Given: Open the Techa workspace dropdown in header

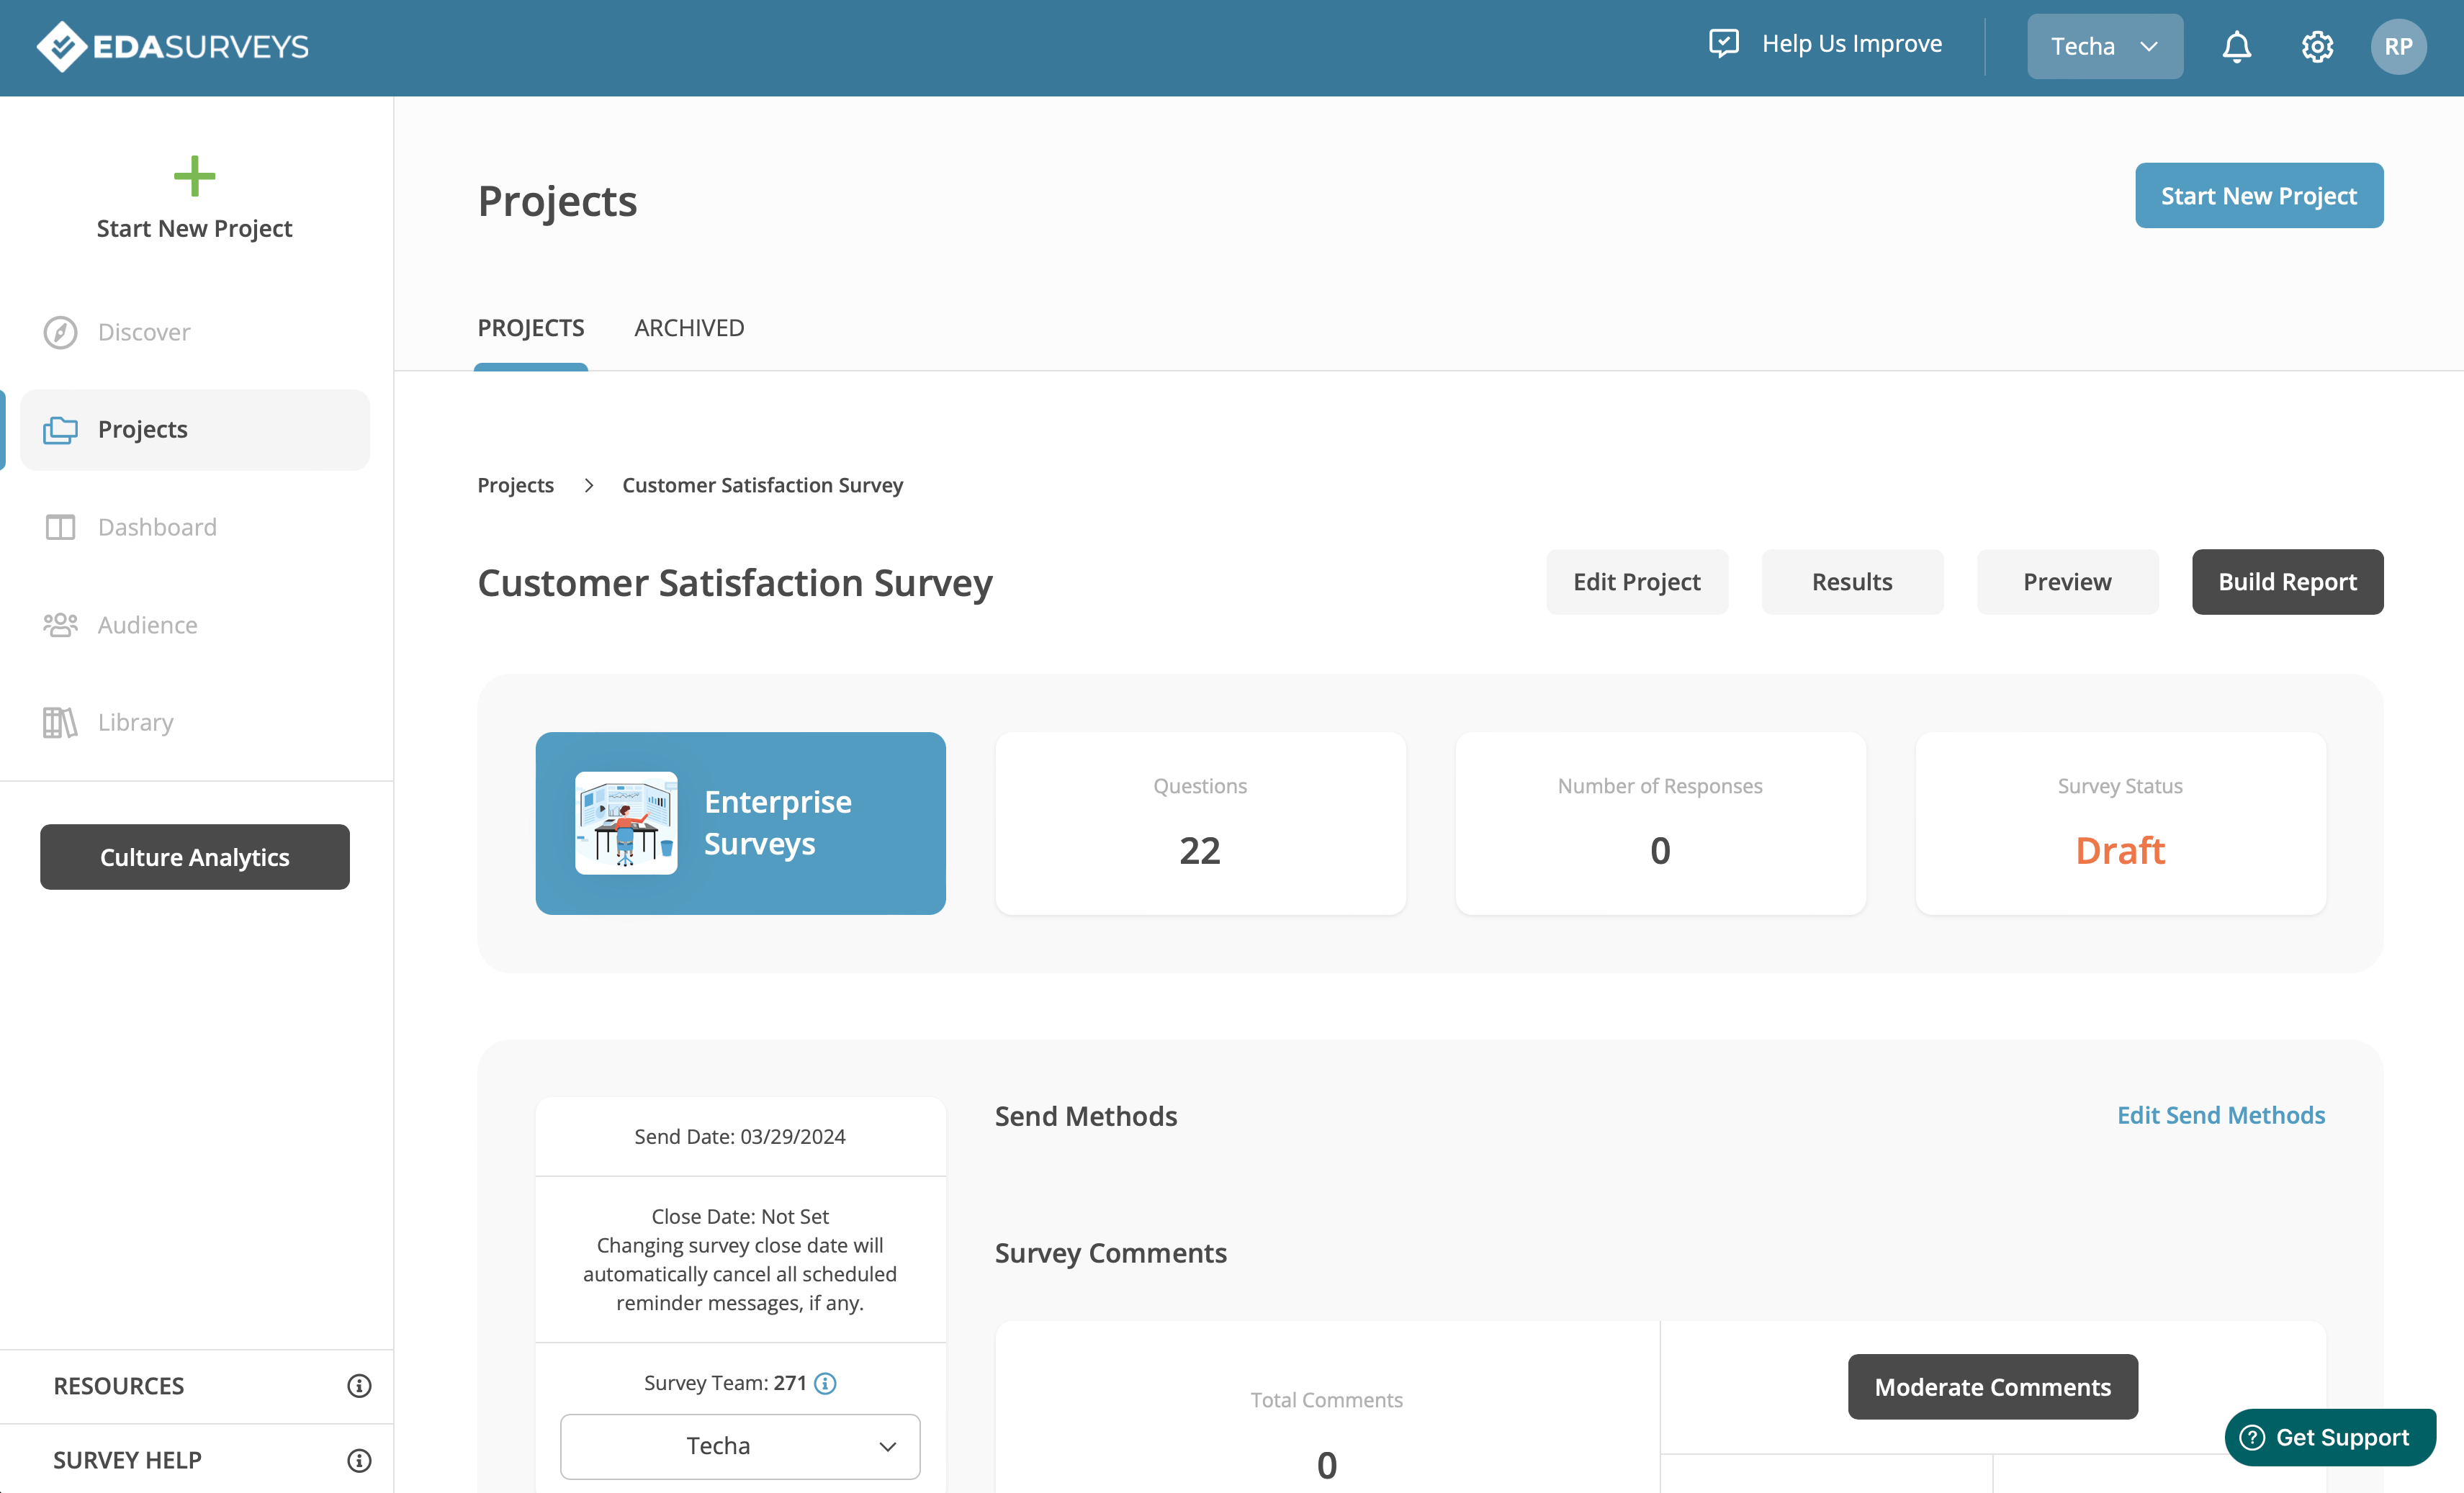Looking at the screenshot, I should (x=2105, y=46).
